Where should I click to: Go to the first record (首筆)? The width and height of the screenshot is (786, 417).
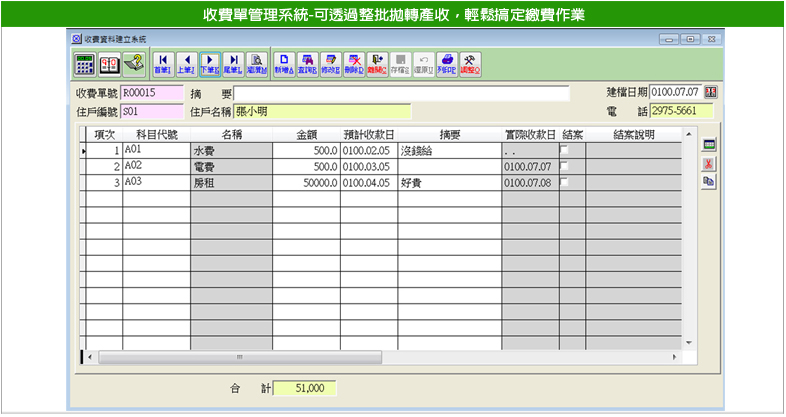(x=163, y=64)
